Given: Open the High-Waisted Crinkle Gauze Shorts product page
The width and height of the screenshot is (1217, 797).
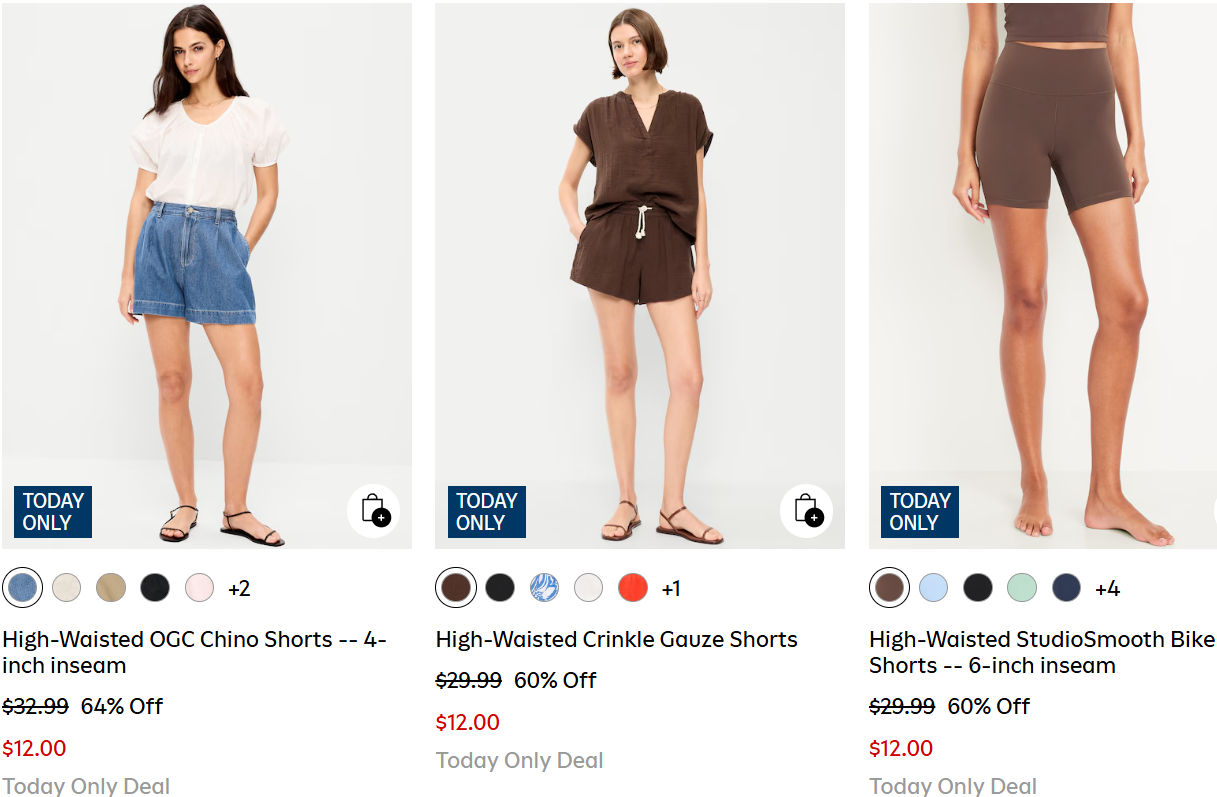Looking at the screenshot, I should click(x=617, y=639).
